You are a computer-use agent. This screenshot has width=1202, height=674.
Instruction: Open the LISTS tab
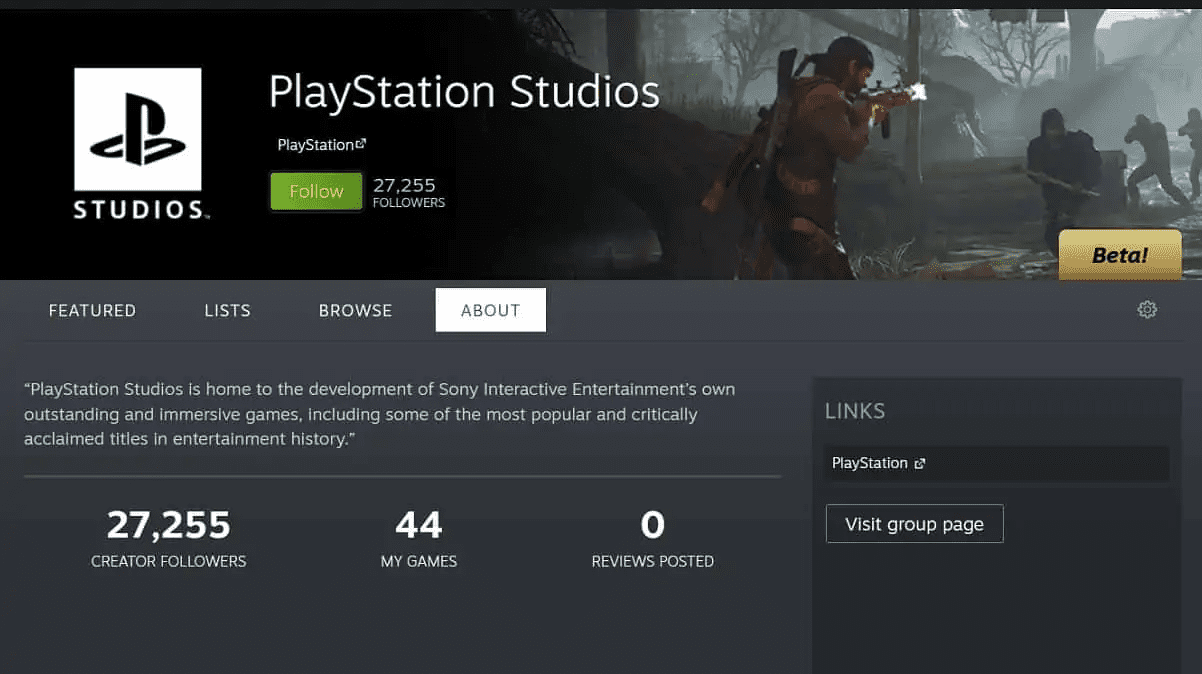coord(227,310)
